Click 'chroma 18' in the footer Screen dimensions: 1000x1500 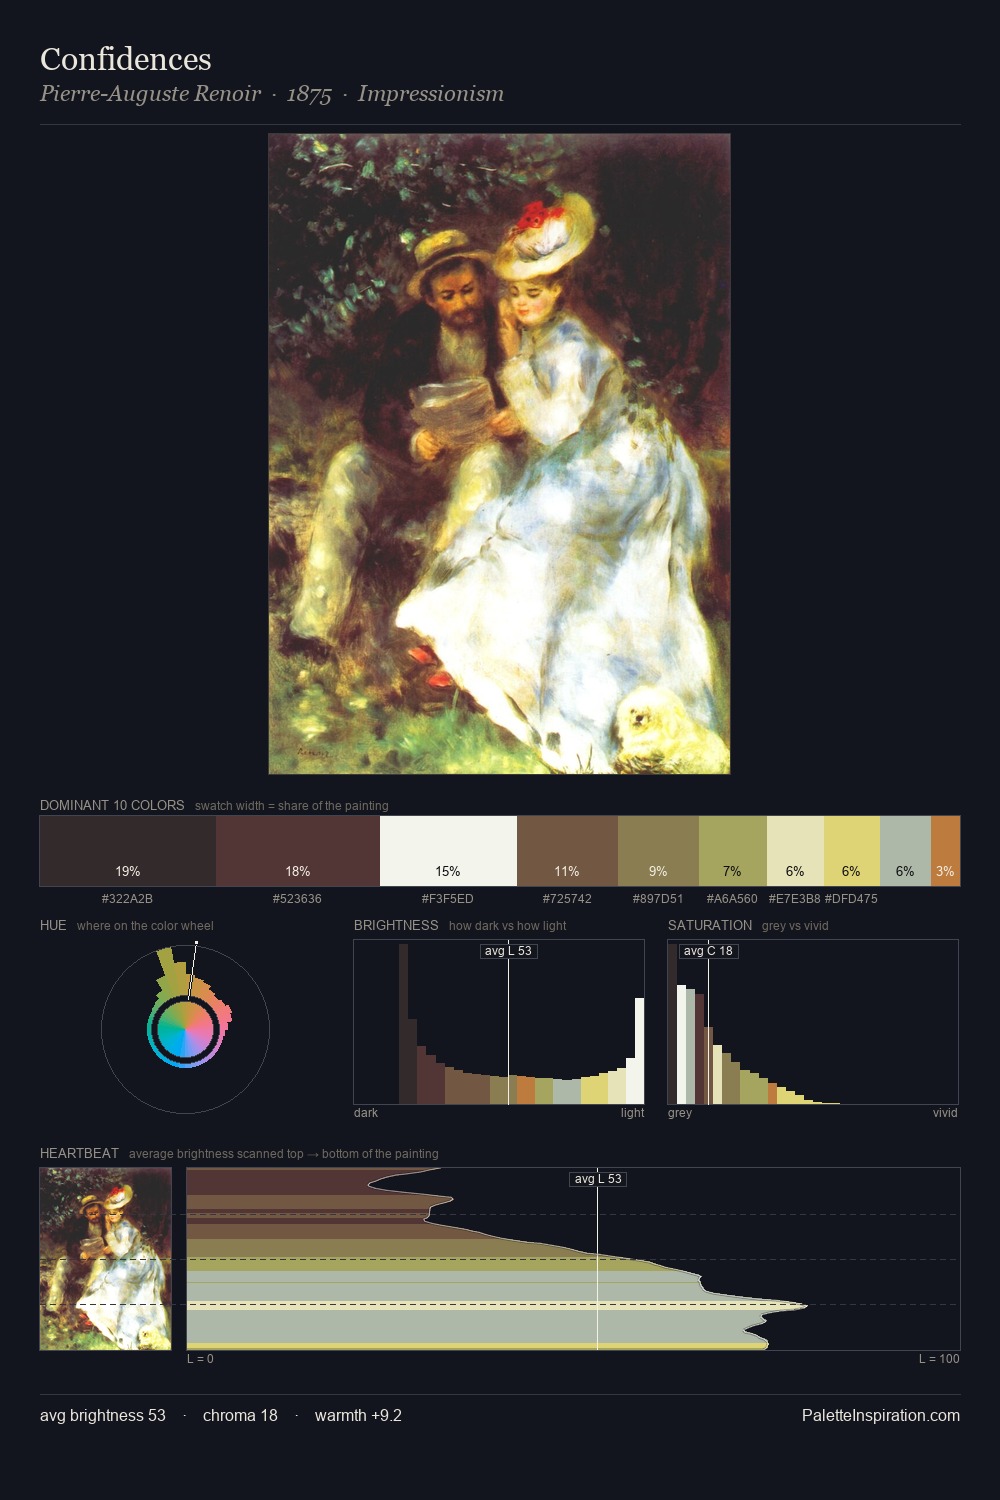tap(240, 1416)
